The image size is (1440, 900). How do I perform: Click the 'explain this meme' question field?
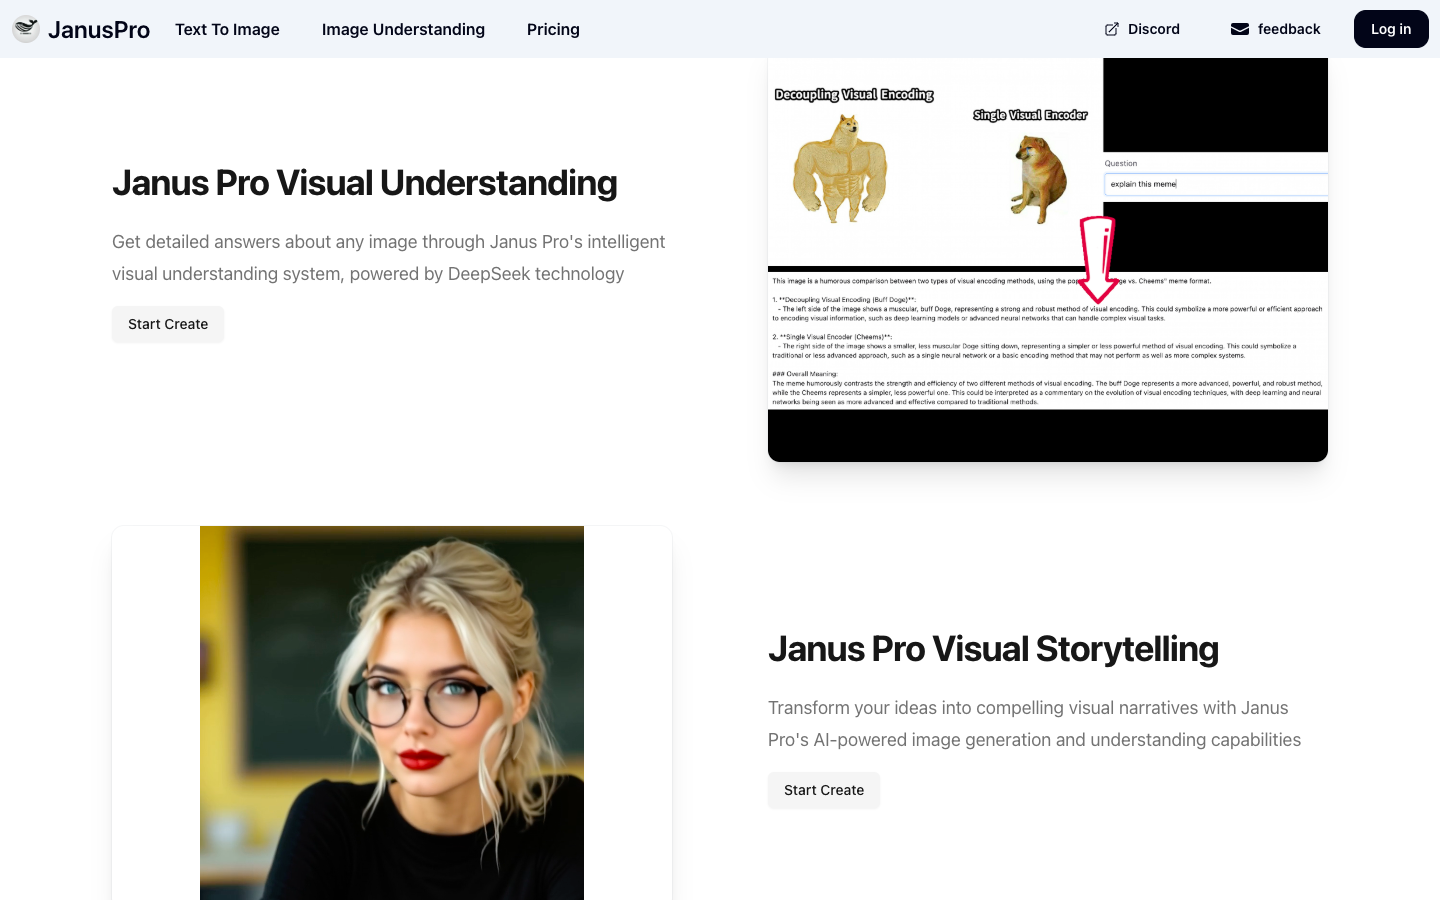(1216, 184)
